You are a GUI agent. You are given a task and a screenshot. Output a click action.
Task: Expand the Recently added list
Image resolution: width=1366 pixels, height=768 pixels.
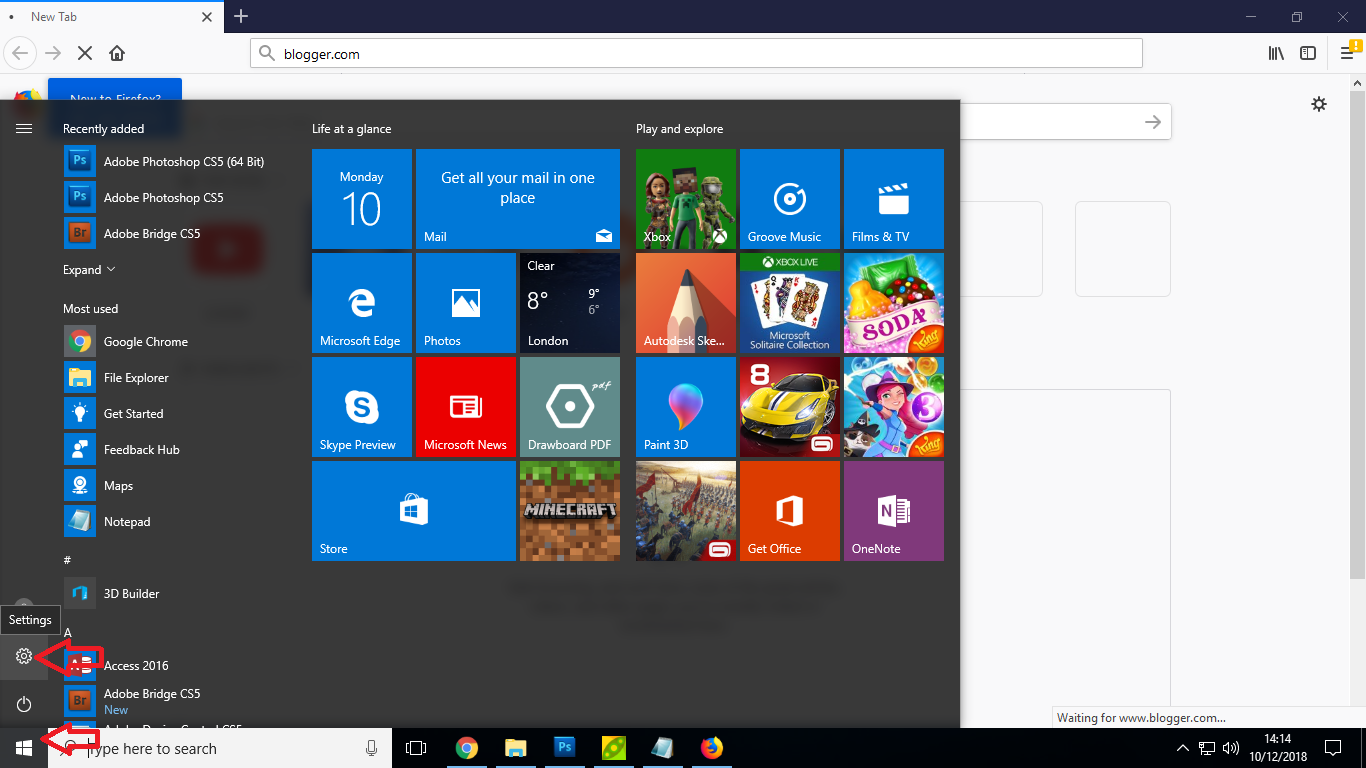pos(89,270)
